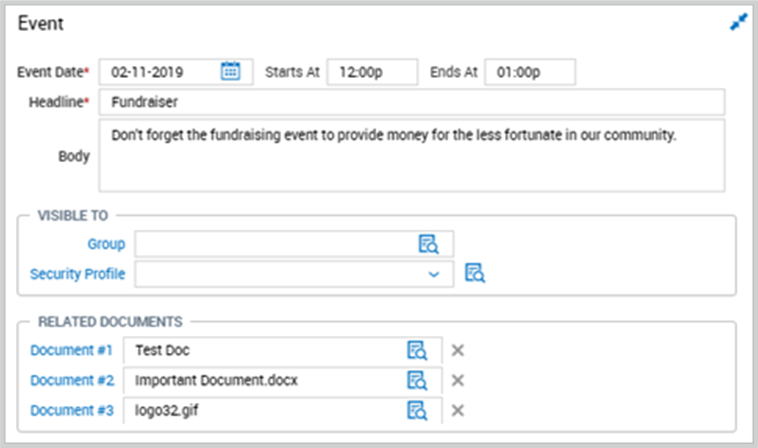Click the Starts At time field
Screen dimensions: 758x448
pos(372,72)
